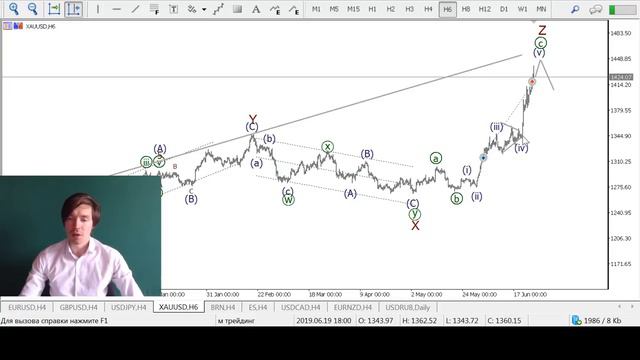640x360 pixels.
Task: Select the vertical line drawing tool
Action: coord(98,9)
